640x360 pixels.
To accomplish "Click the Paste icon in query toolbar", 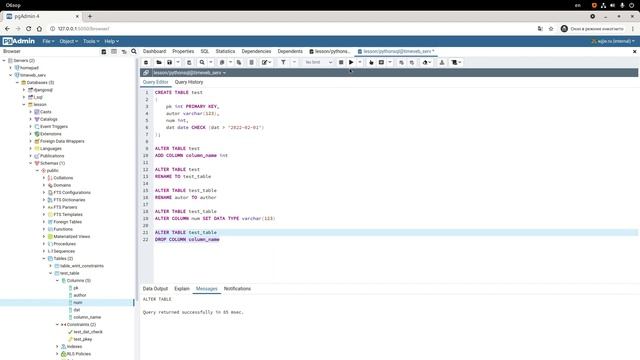I will click(x=239, y=62).
